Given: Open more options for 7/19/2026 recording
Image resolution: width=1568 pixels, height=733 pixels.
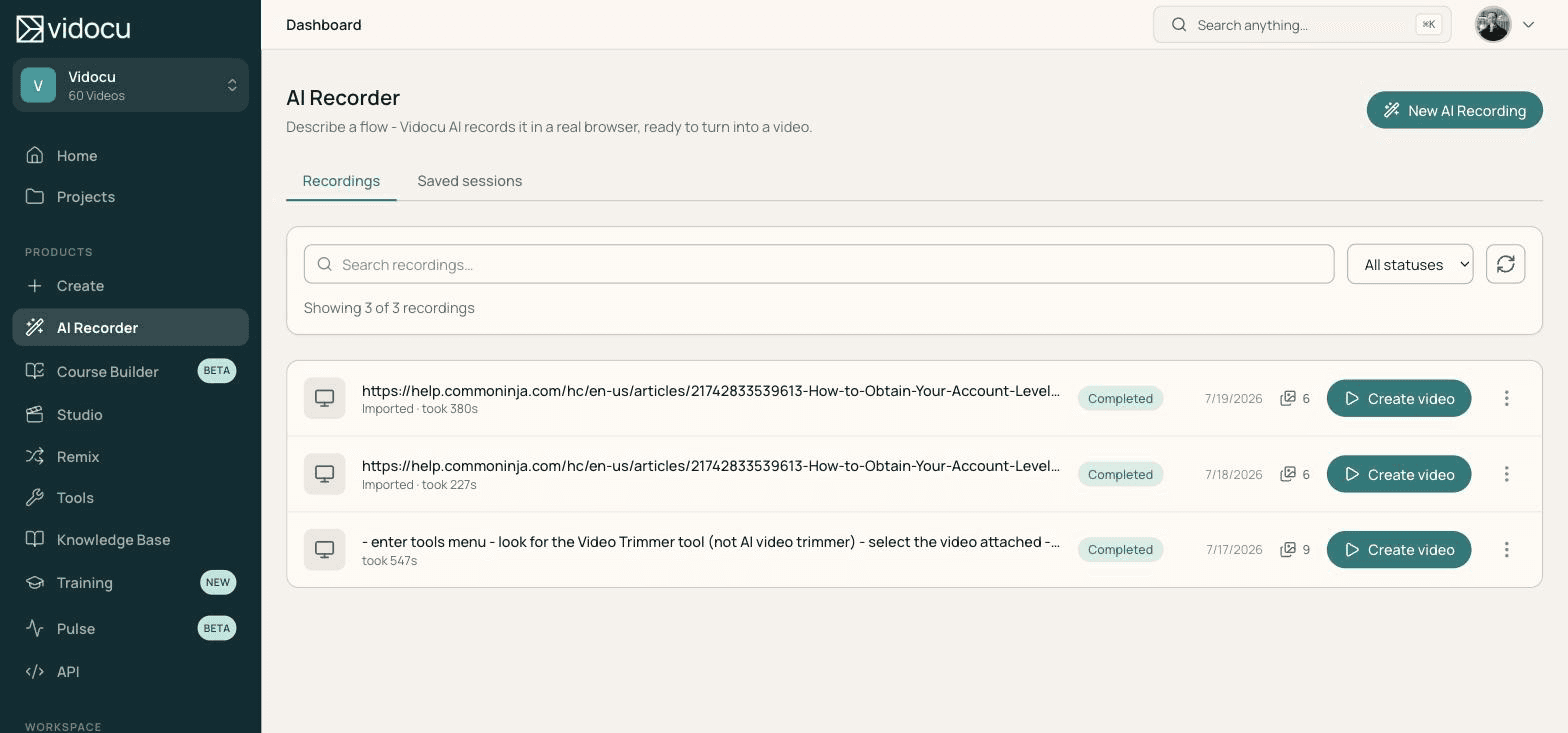Looking at the screenshot, I should click(1506, 398).
